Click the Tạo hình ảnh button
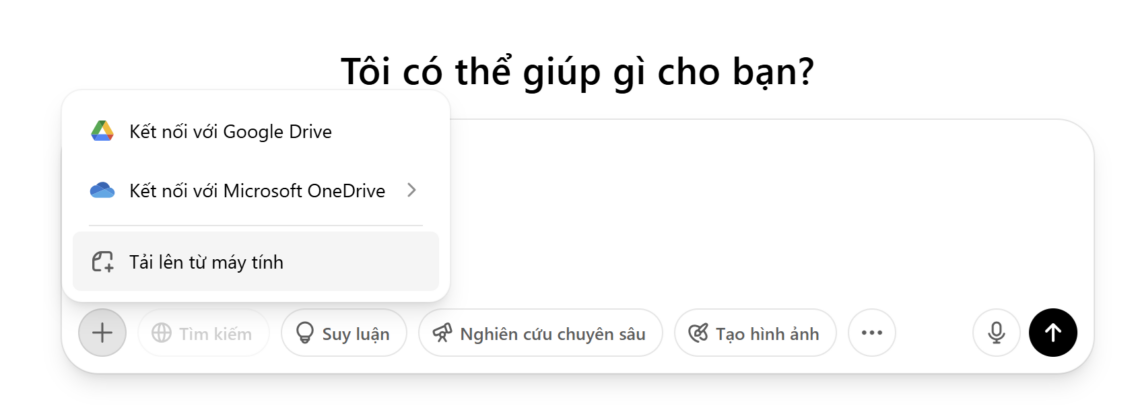The height and width of the screenshot is (410, 1140). pyautogui.click(x=755, y=333)
